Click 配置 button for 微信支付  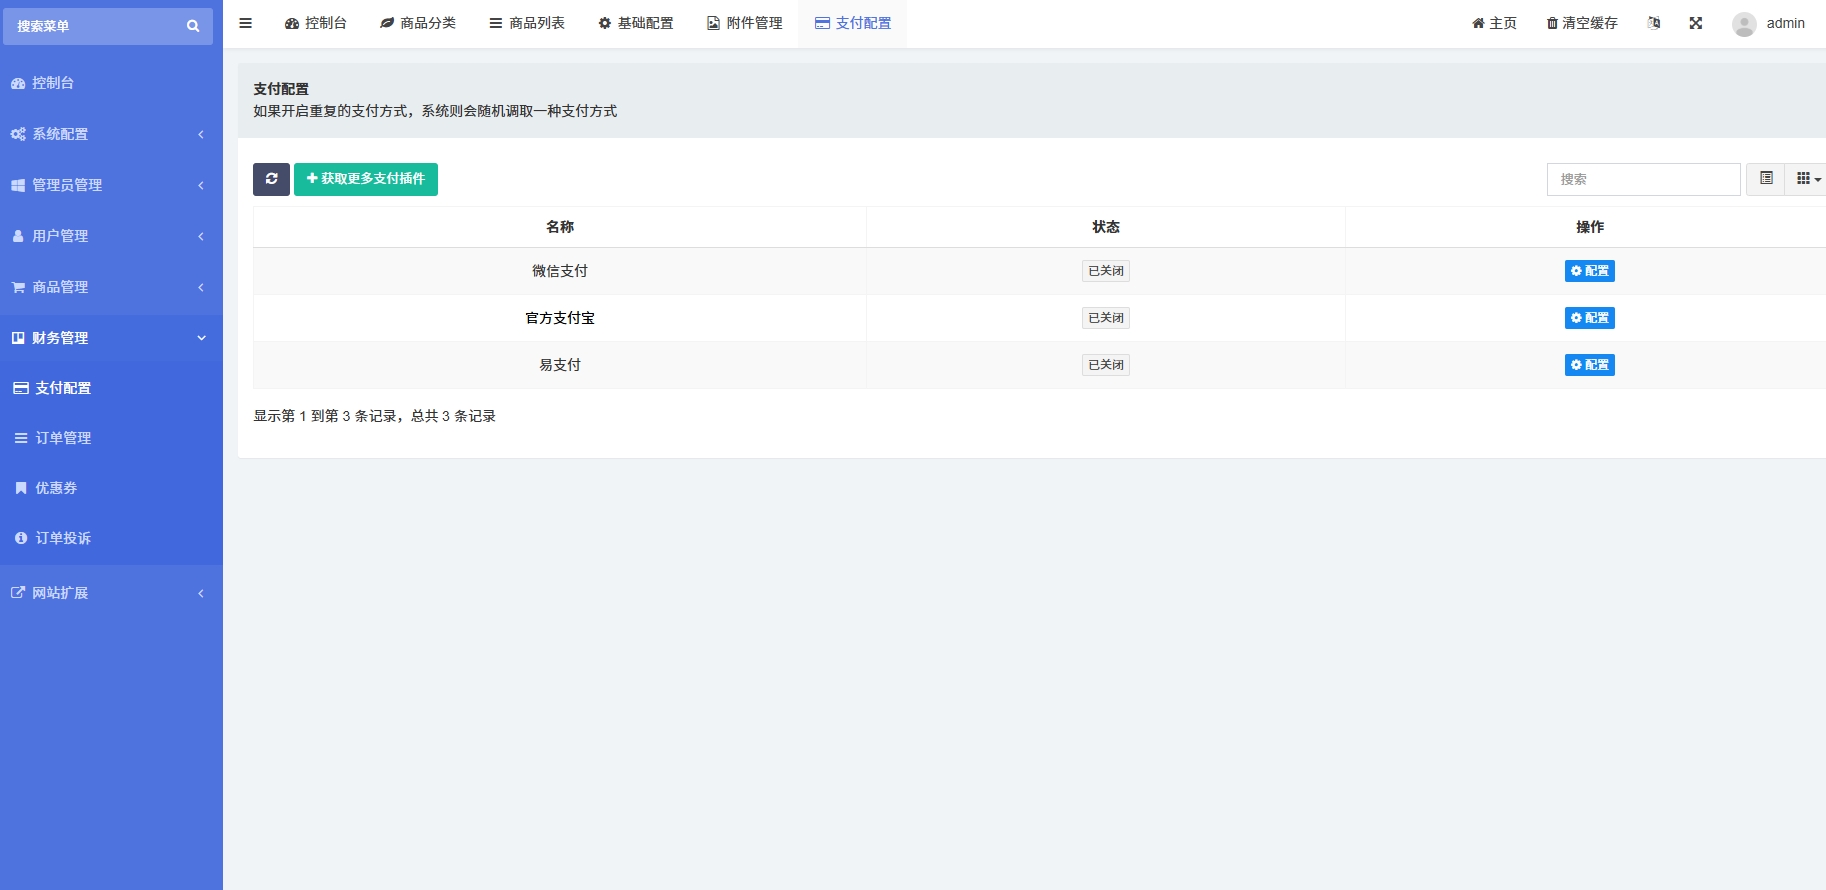1590,271
